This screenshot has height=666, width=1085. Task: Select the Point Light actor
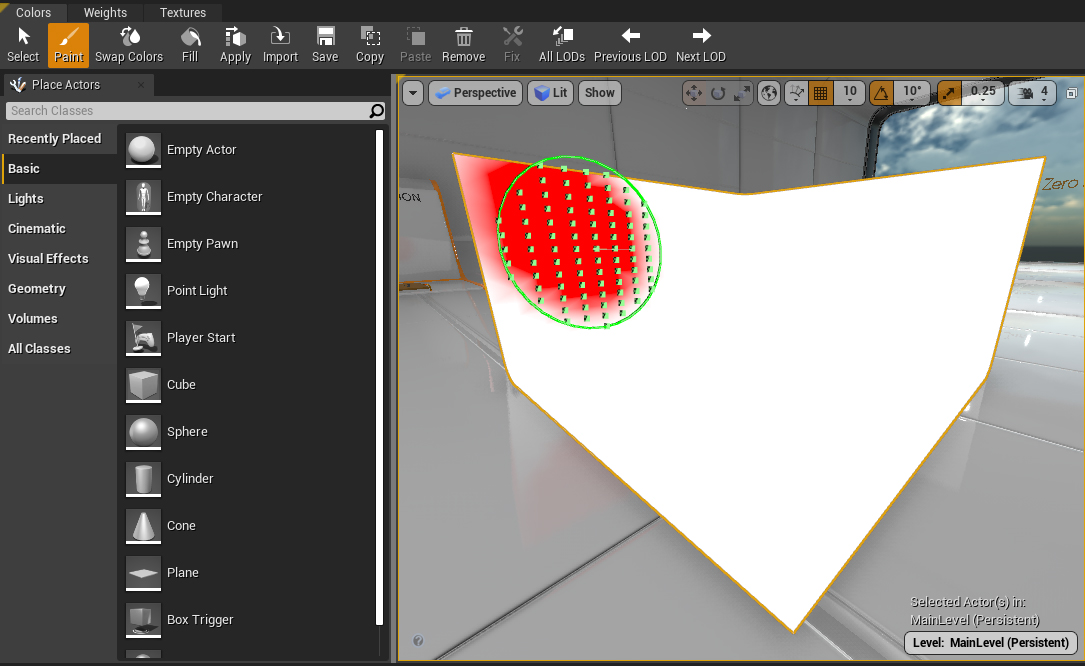click(x=197, y=291)
